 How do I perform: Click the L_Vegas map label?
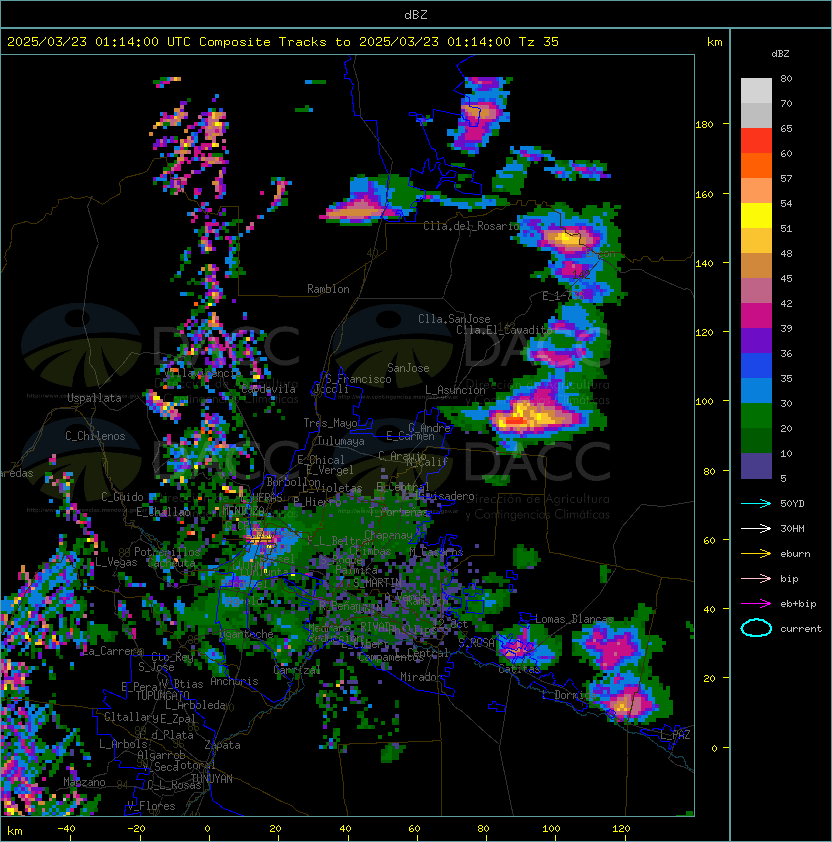pos(116,562)
